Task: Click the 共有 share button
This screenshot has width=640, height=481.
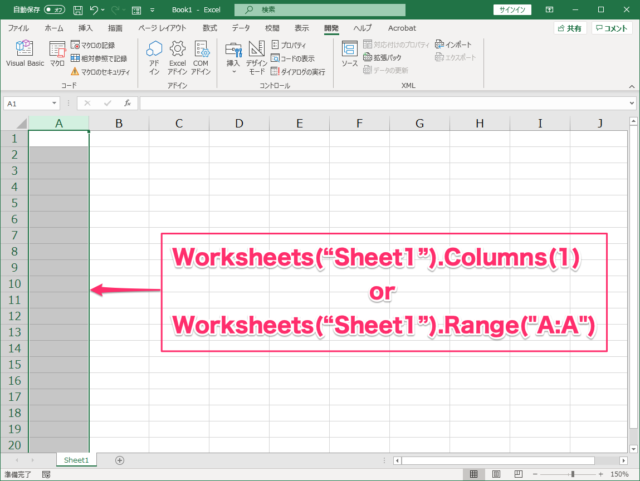Action: point(568,29)
